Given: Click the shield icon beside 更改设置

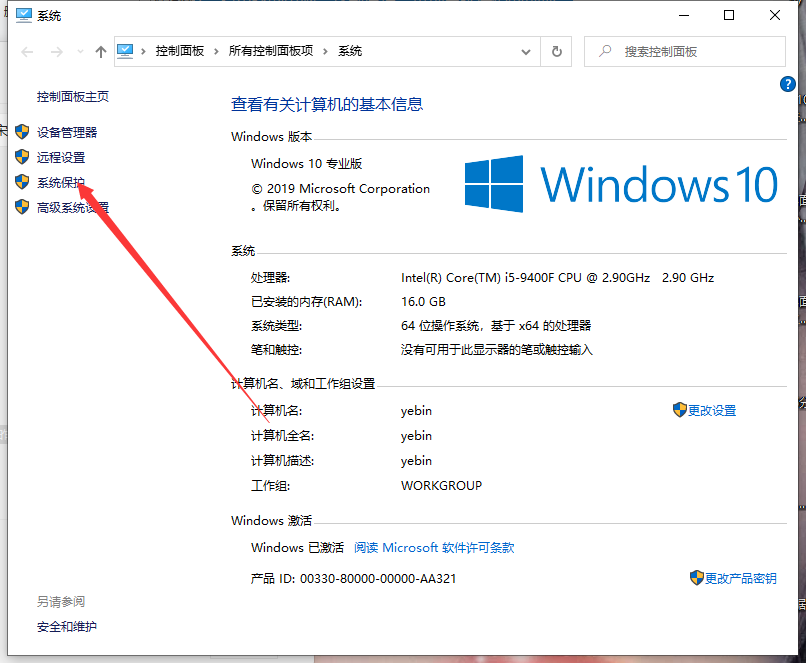Looking at the screenshot, I should 679,410.
